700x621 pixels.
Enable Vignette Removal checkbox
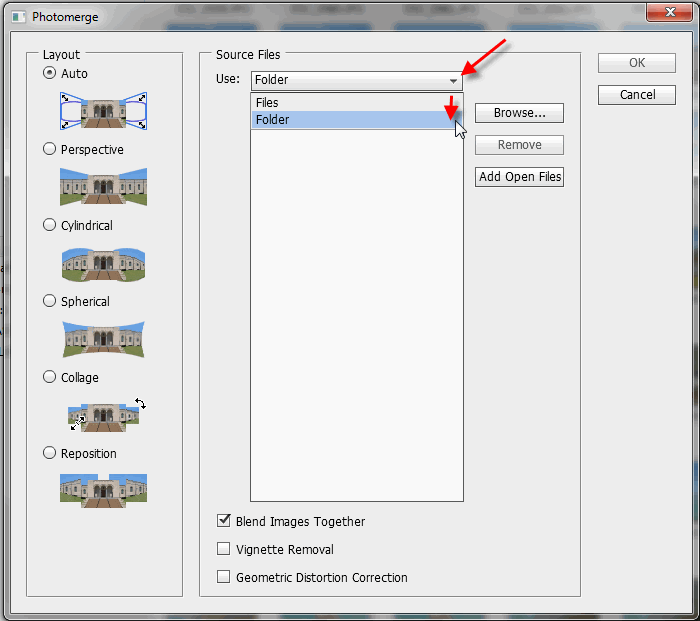point(224,549)
